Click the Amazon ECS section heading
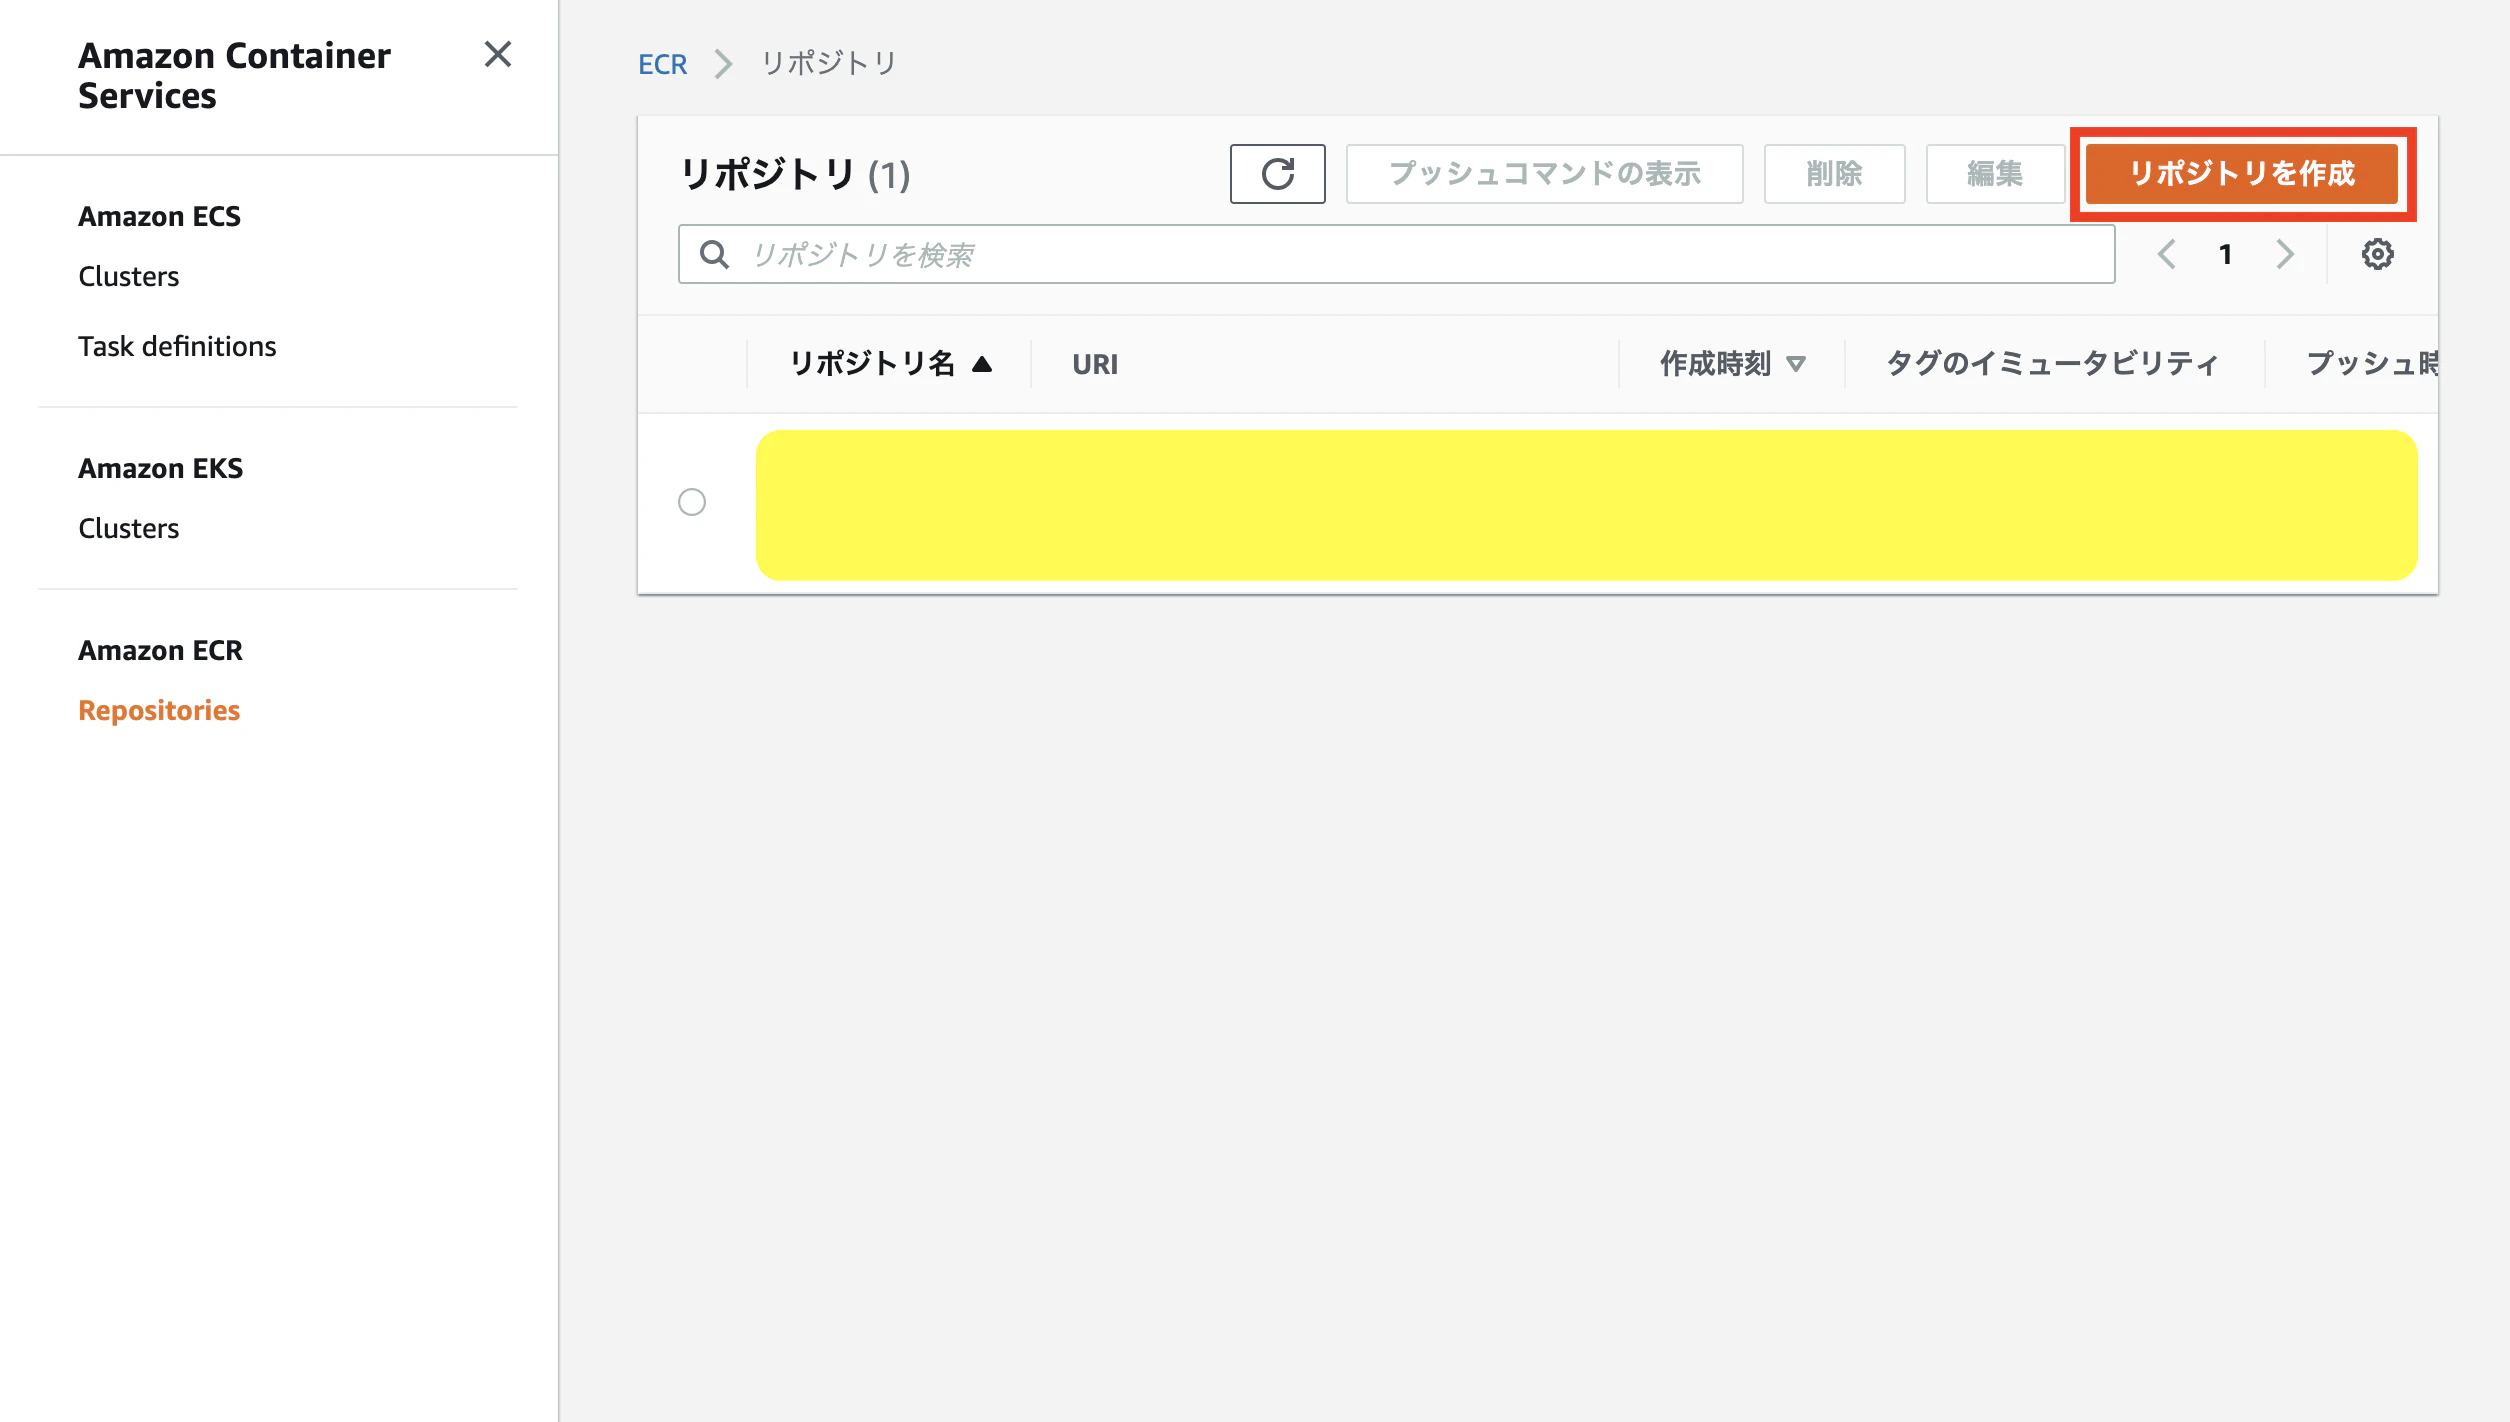The image size is (2510, 1422). (x=160, y=216)
